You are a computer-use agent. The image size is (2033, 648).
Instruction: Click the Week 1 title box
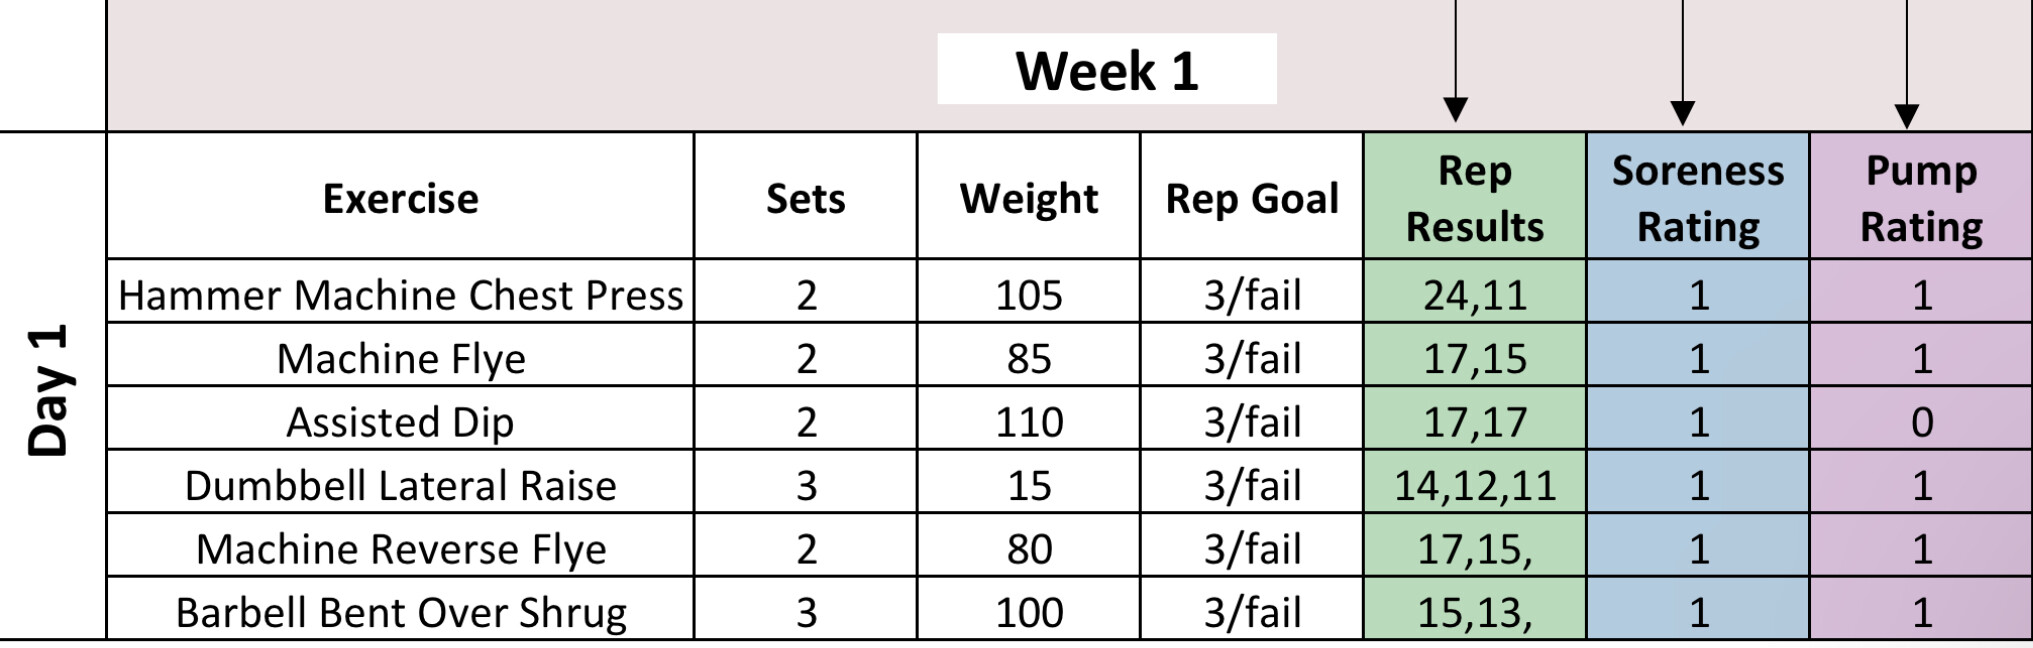point(1106,70)
